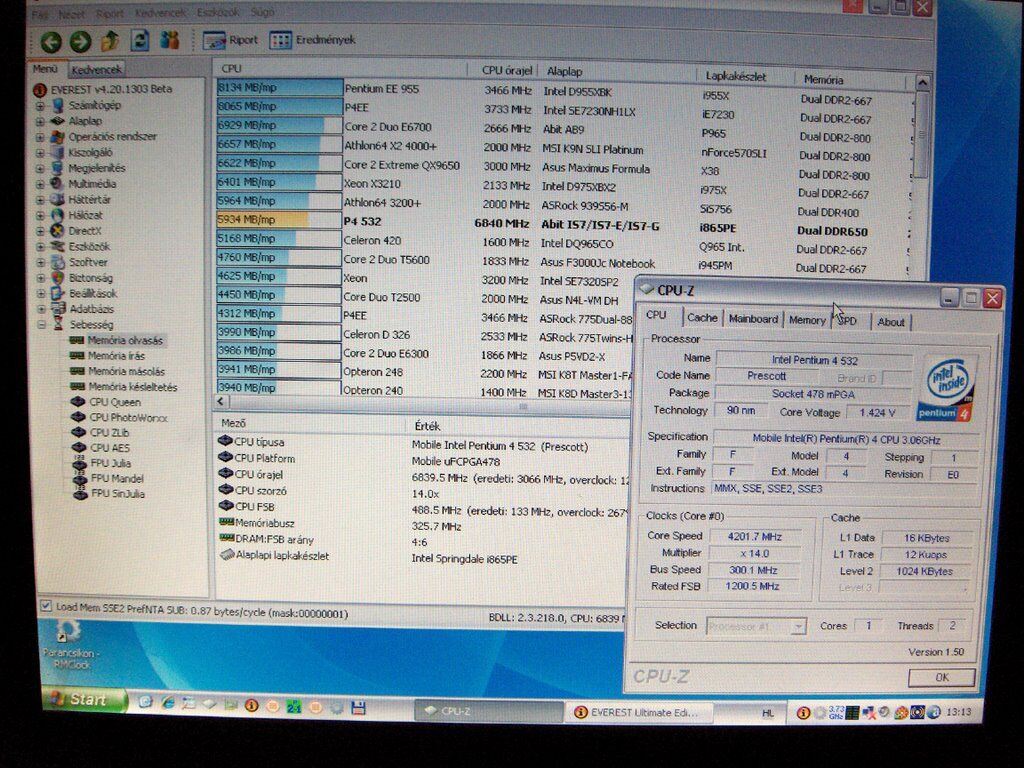This screenshot has width=1024, height=768.
Task: Select Memória késleltetés benchmark
Action: click(133, 387)
